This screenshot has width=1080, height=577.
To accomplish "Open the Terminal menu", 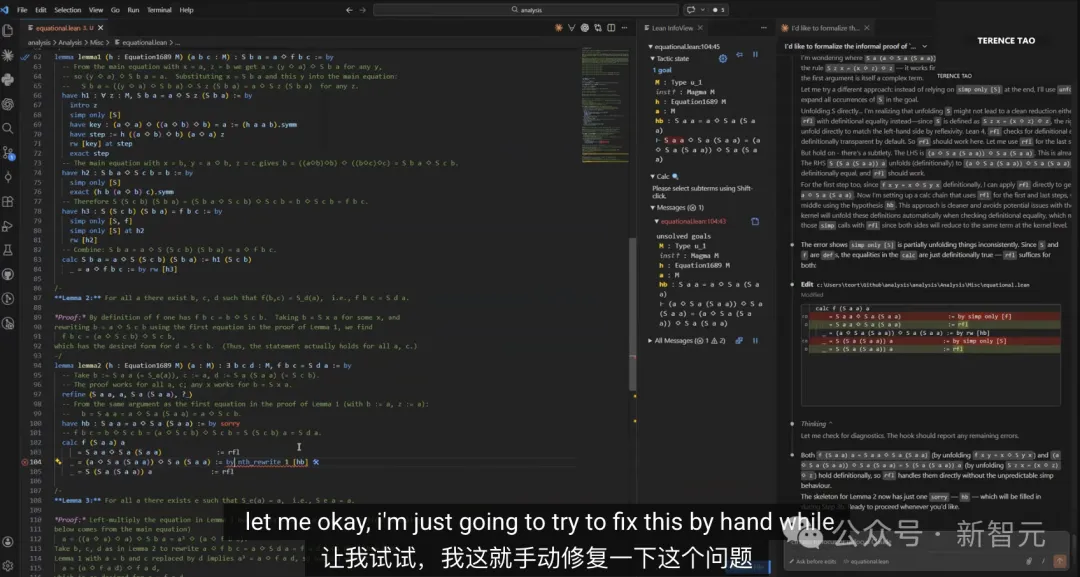I will [x=159, y=9].
